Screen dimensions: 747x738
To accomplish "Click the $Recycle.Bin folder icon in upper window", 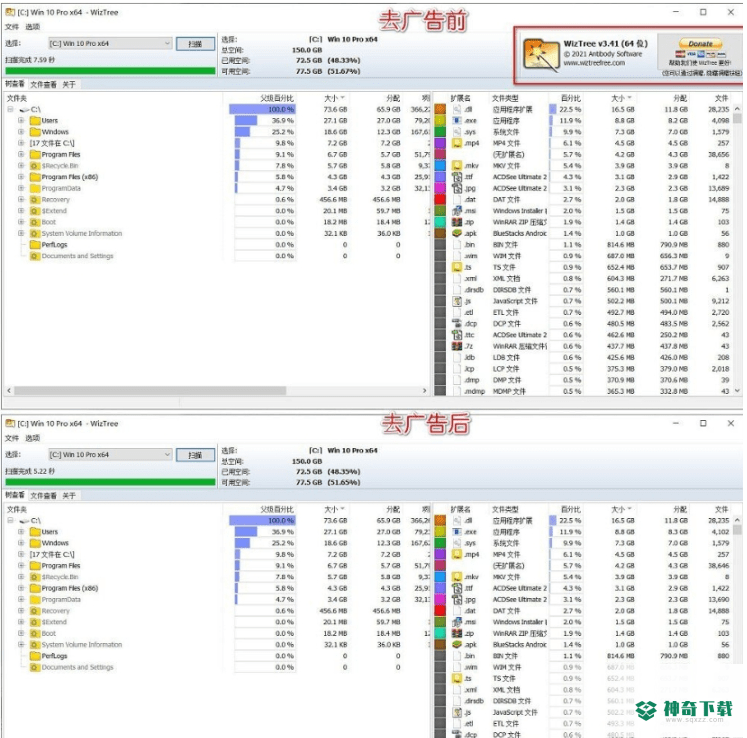I will pyautogui.click(x=35, y=166).
